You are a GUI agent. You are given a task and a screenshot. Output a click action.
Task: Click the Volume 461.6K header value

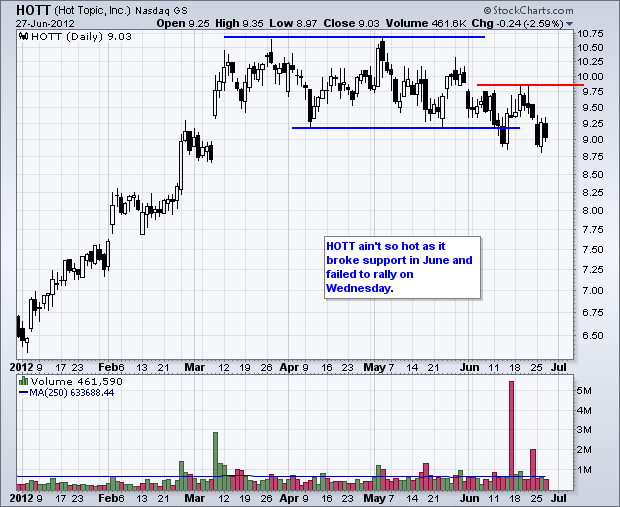point(426,23)
